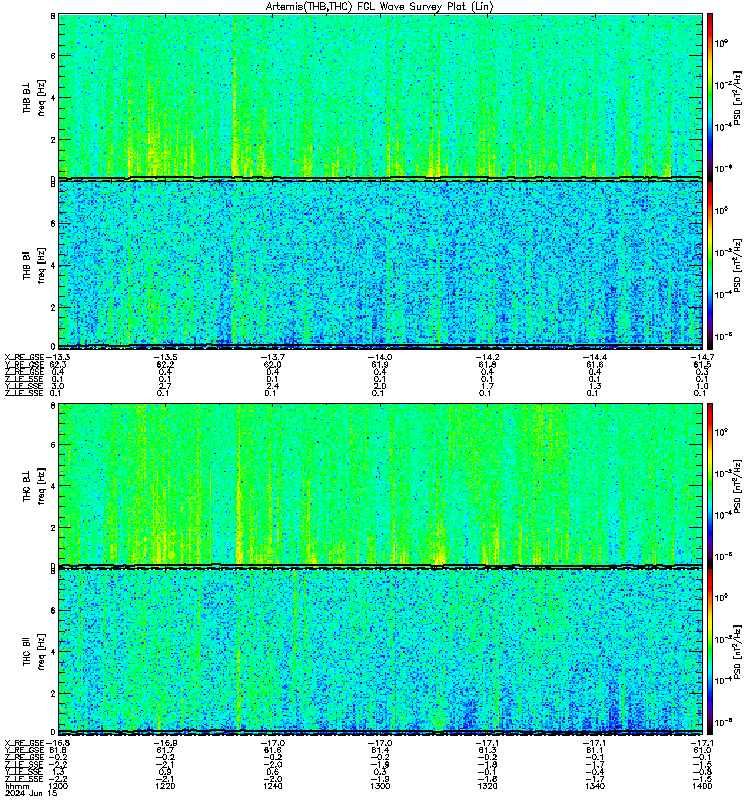The image size is (750, 800).
Task: Click the '61.7' Y_RE_GSE value under THC panels
Action: coord(165,750)
